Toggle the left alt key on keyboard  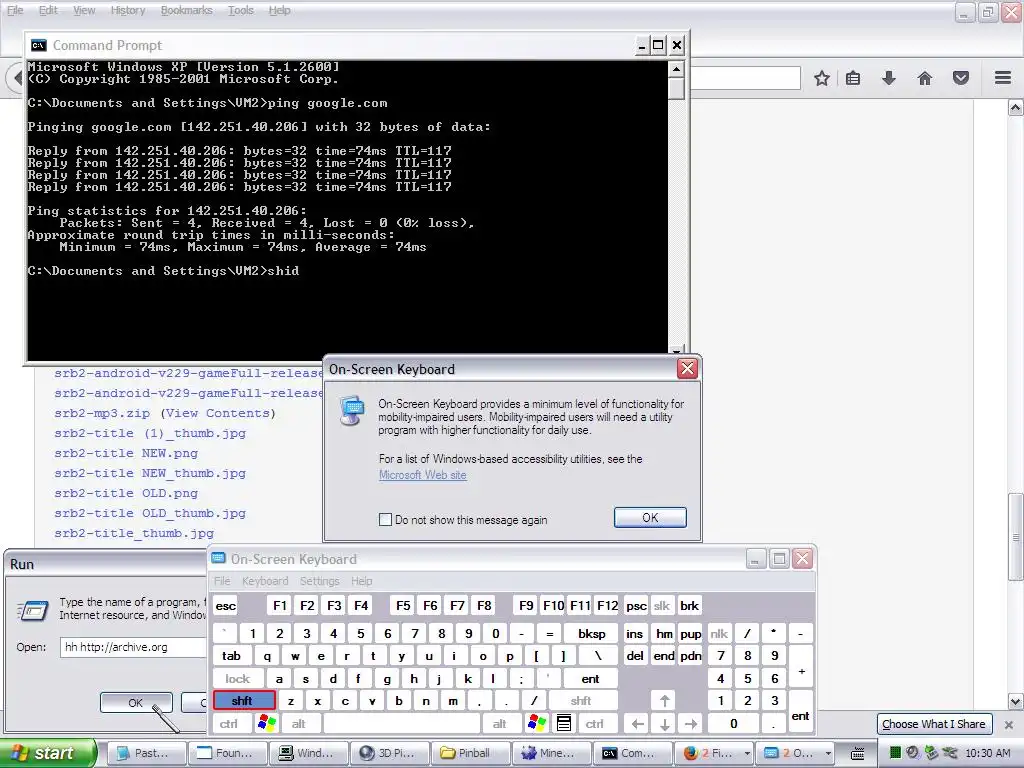click(298, 724)
